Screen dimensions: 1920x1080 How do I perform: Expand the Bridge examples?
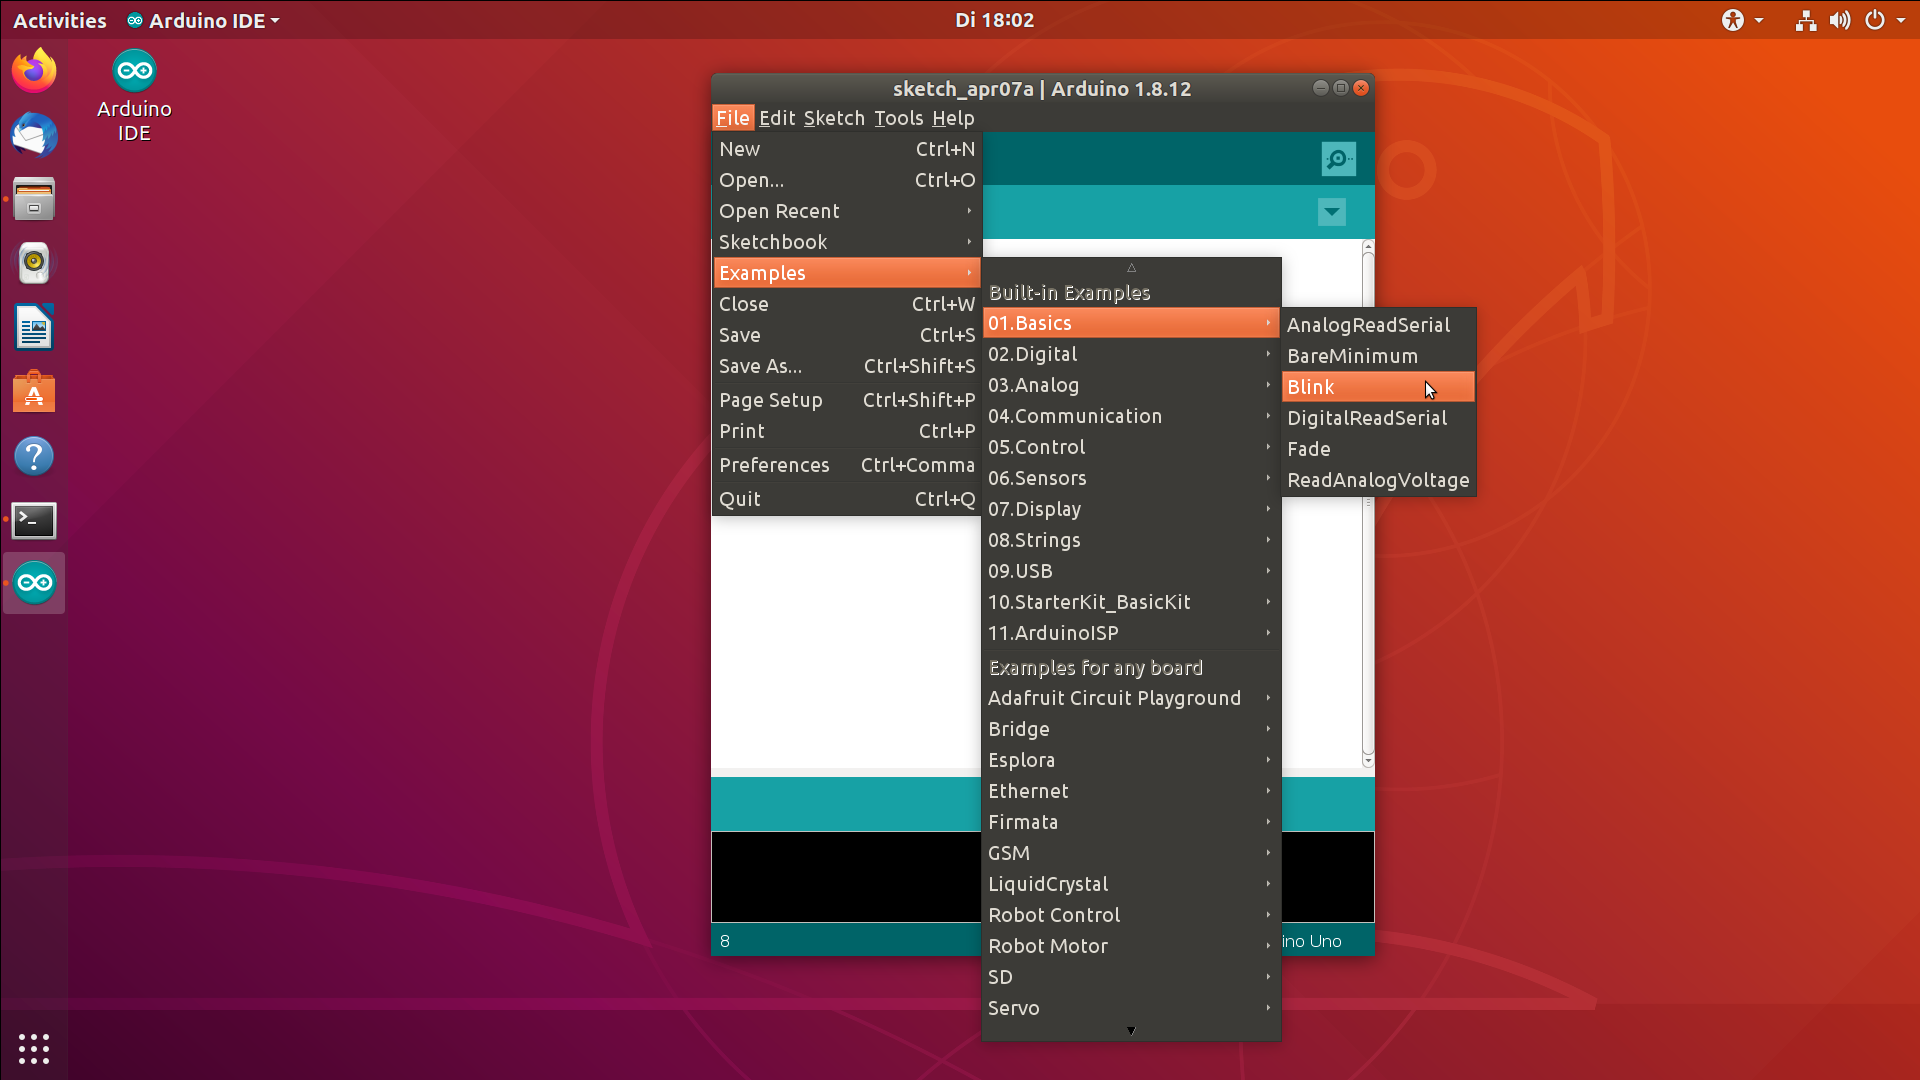tap(1131, 729)
